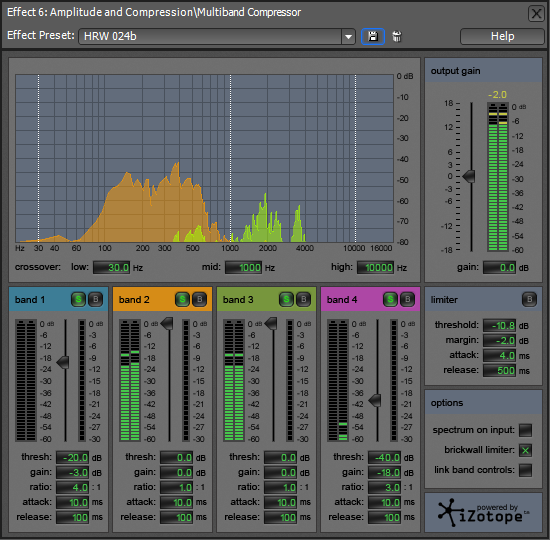Bypass the limiter

tap(529, 299)
